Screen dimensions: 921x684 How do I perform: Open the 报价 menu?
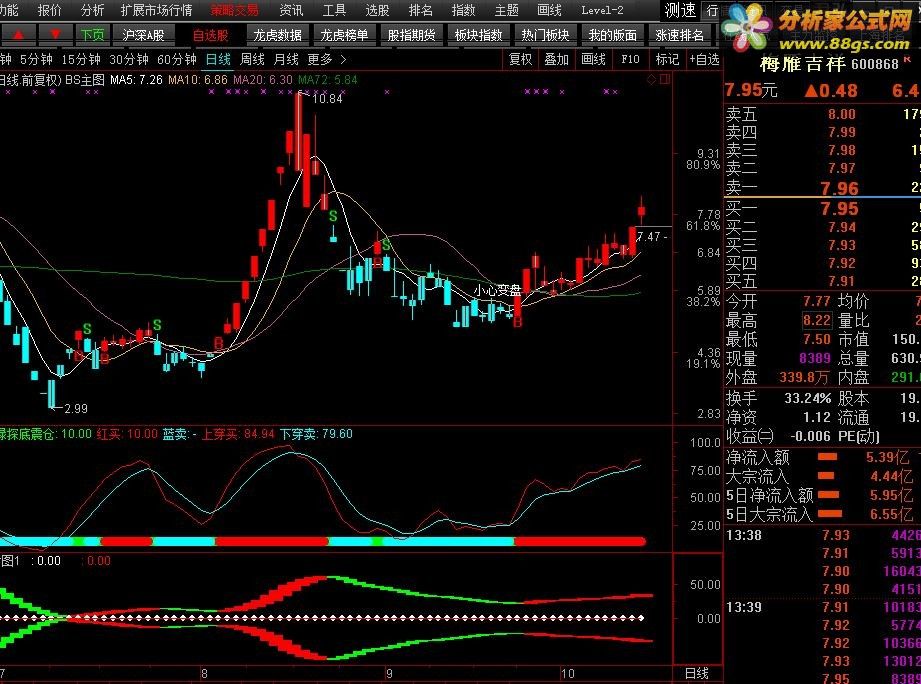point(49,10)
